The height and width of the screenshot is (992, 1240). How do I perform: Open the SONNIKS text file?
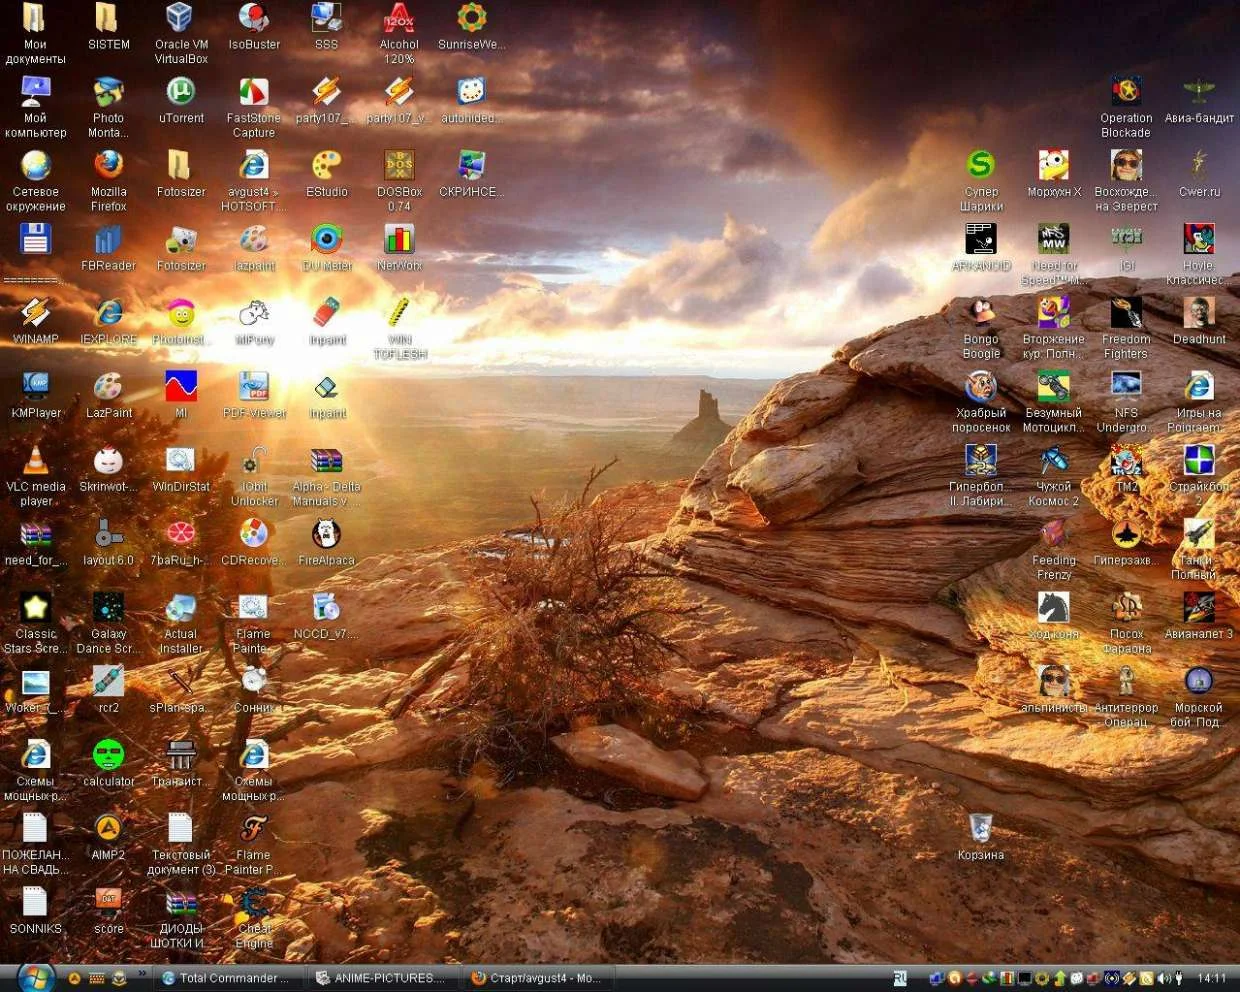click(x=36, y=910)
